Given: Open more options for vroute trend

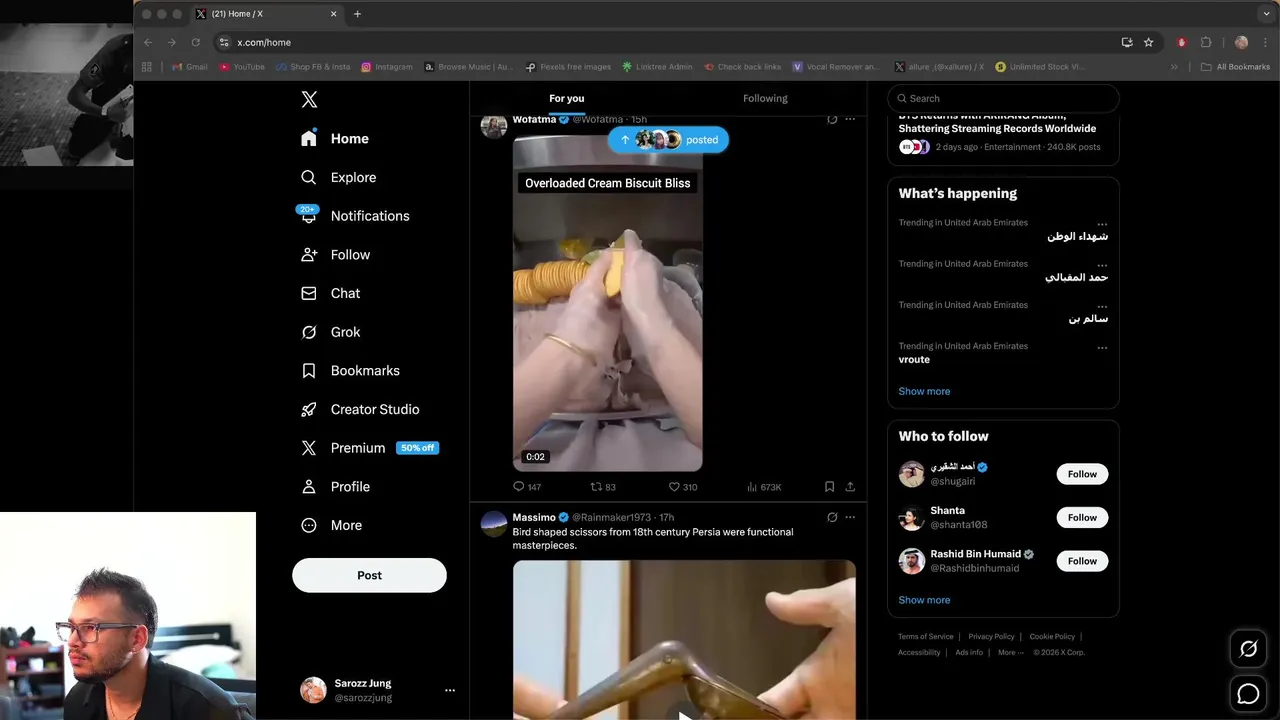Looking at the screenshot, I should point(1102,347).
